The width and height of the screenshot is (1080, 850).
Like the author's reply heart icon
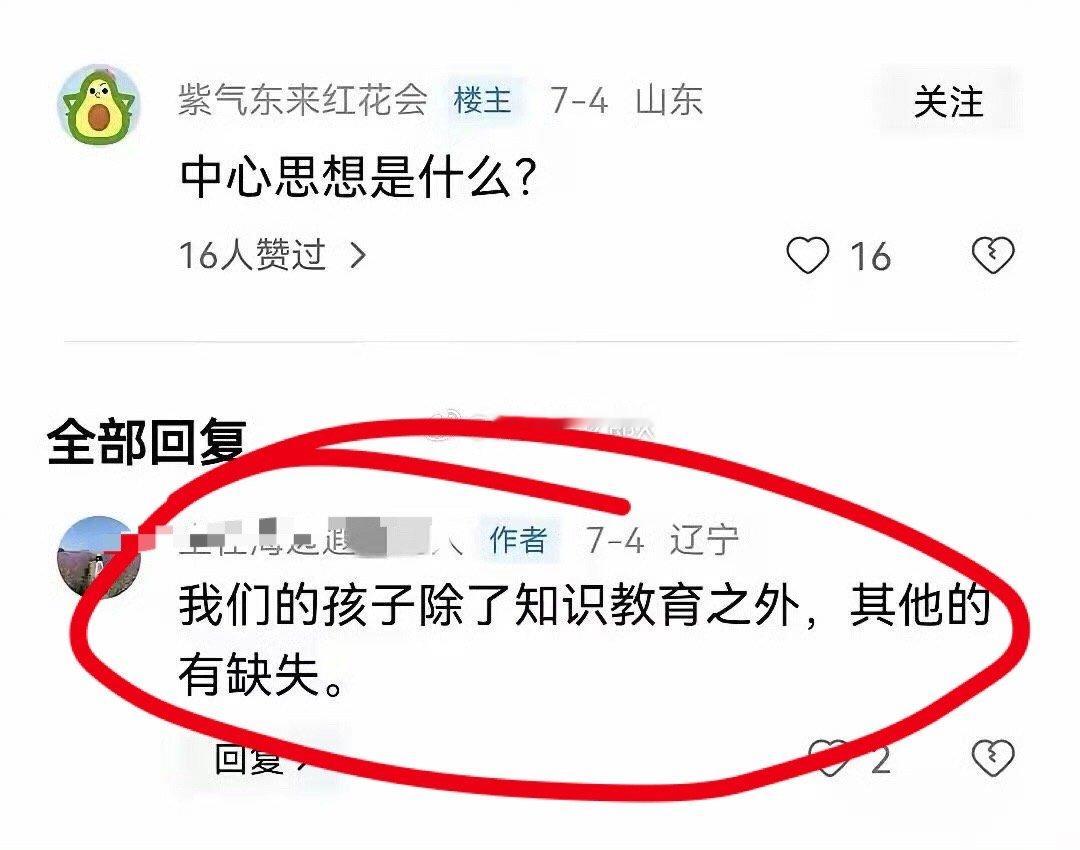(x=828, y=758)
